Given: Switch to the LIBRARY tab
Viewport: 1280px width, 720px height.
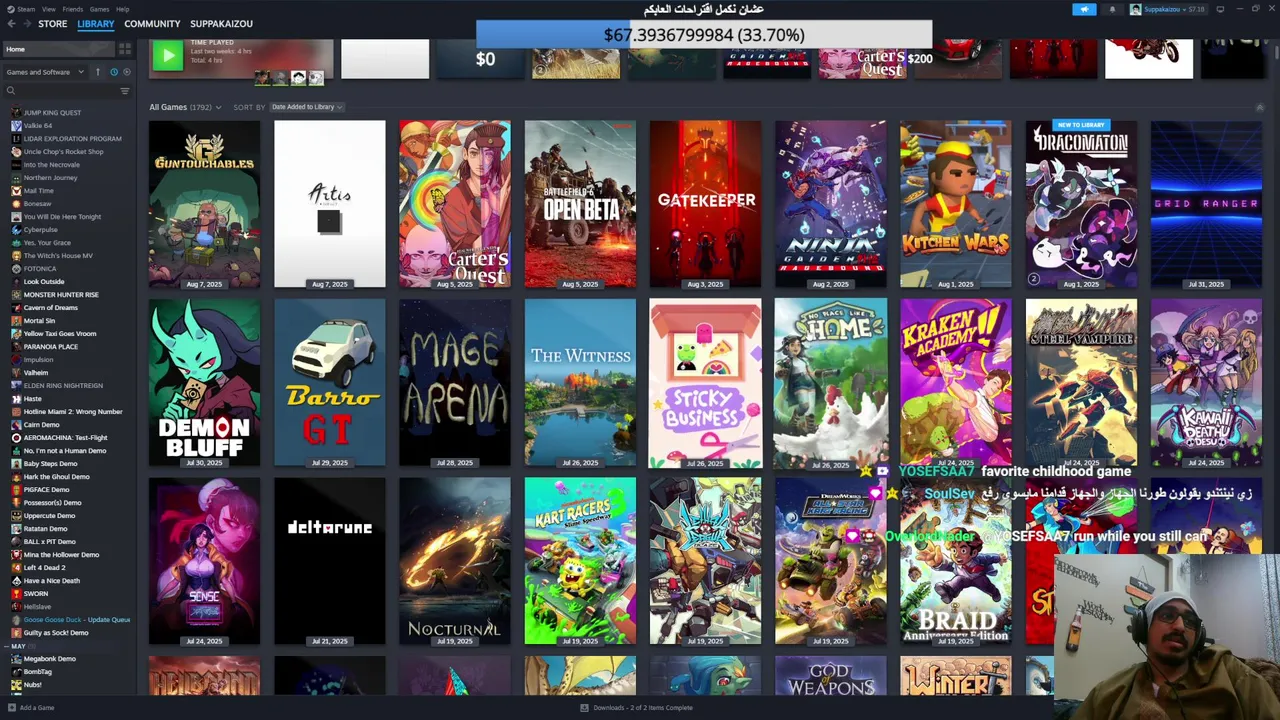Looking at the screenshot, I should 96,23.
